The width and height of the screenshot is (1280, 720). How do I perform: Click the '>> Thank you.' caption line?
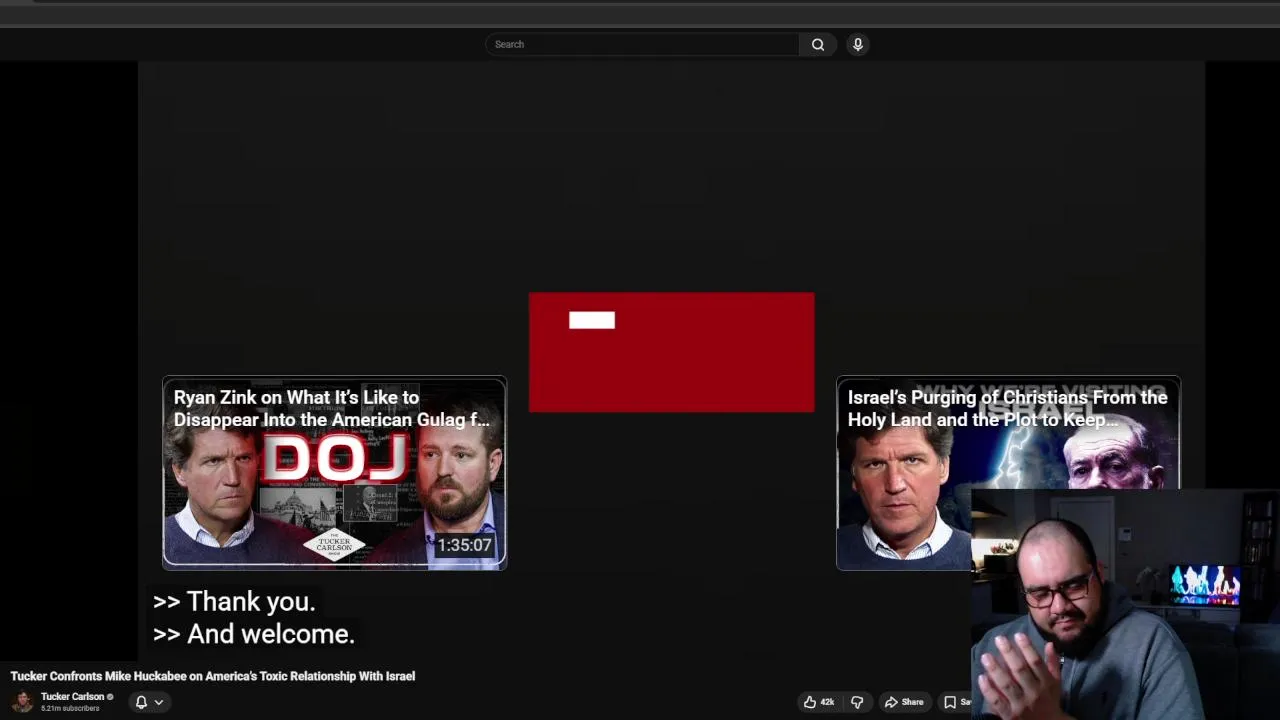pos(234,602)
